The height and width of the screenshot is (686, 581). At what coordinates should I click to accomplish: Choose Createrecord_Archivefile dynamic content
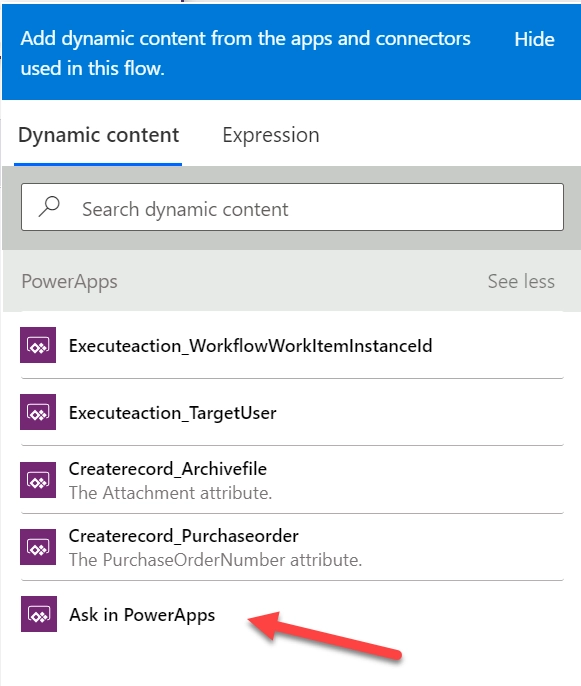pos(292,480)
